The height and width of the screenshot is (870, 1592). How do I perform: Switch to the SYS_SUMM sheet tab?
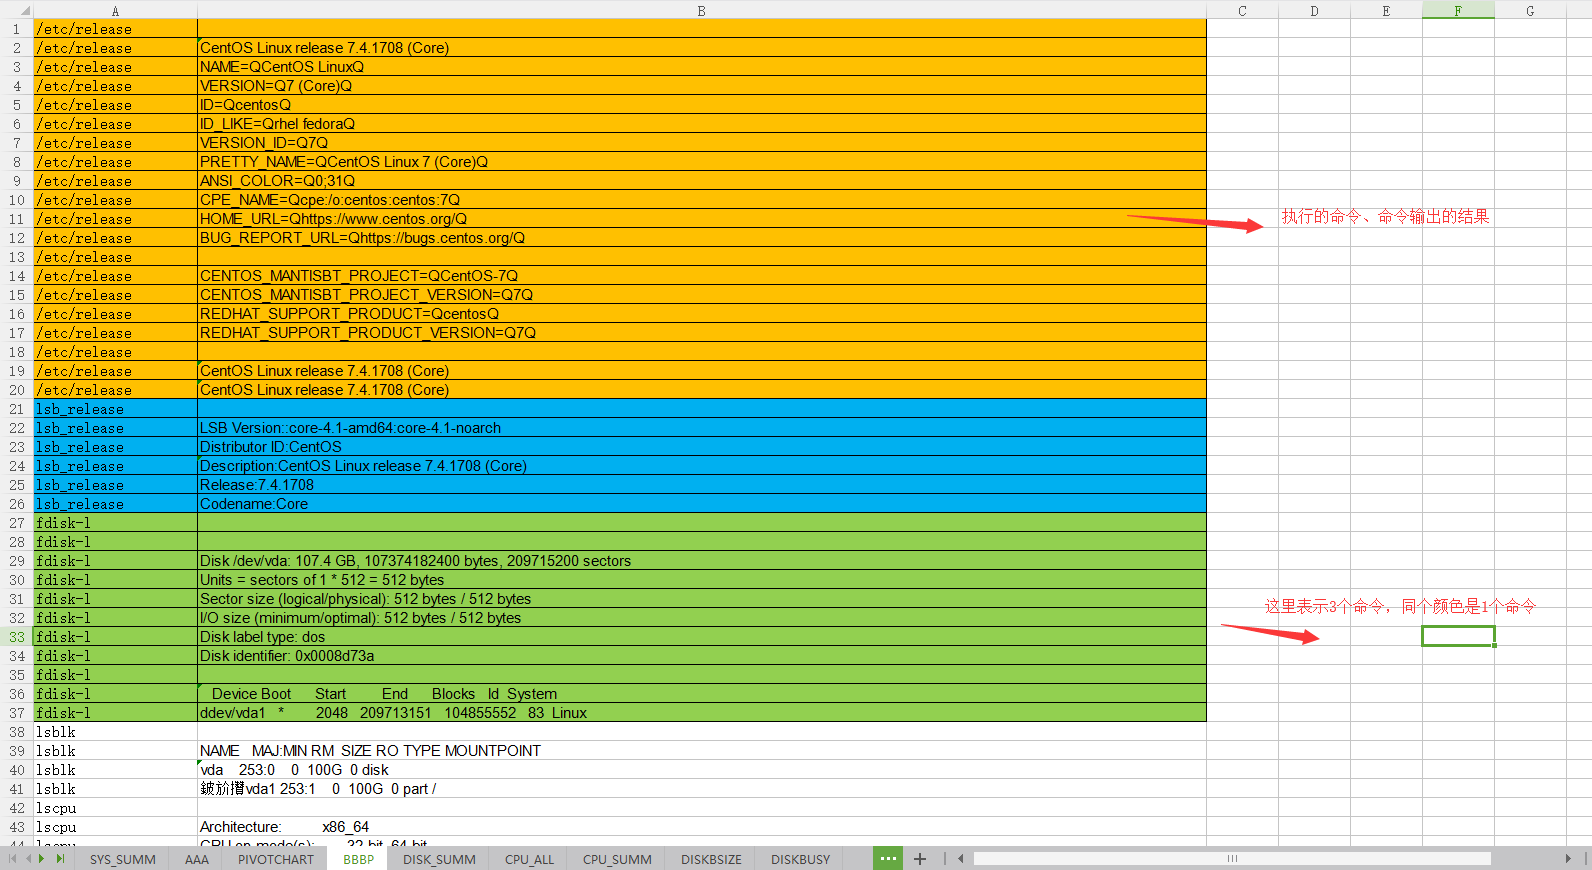[122, 859]
